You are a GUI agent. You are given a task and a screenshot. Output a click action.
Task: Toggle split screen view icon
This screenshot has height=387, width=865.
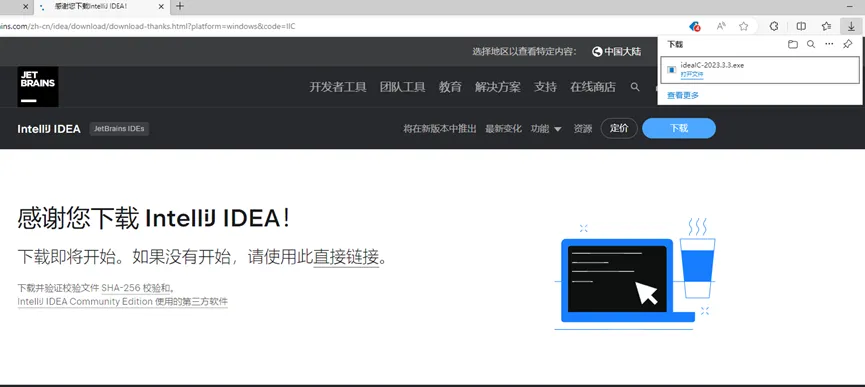[801, 26]
